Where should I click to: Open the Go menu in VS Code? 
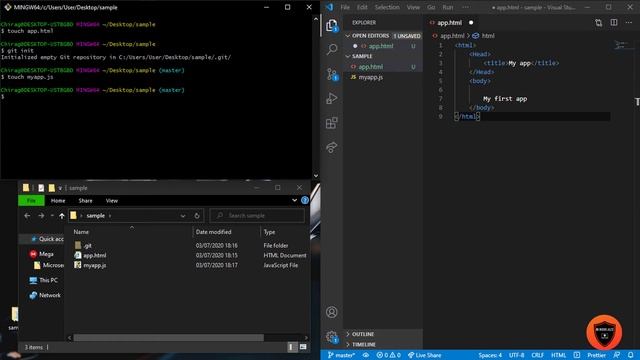click(431, 7)
